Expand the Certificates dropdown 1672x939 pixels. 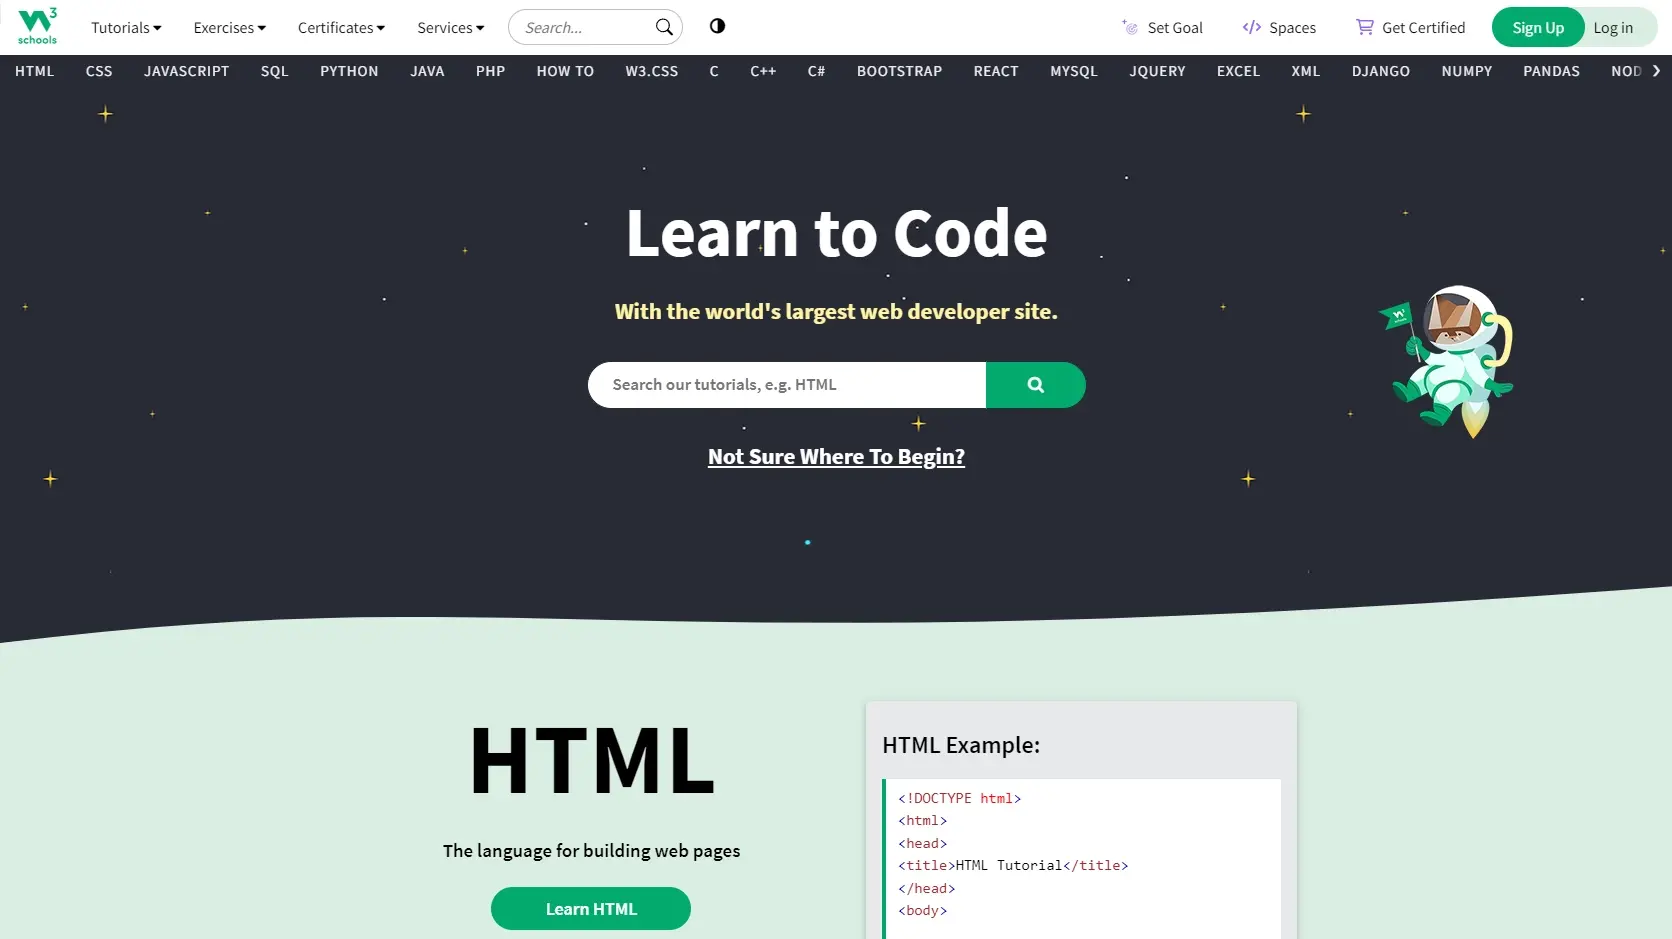341,28
